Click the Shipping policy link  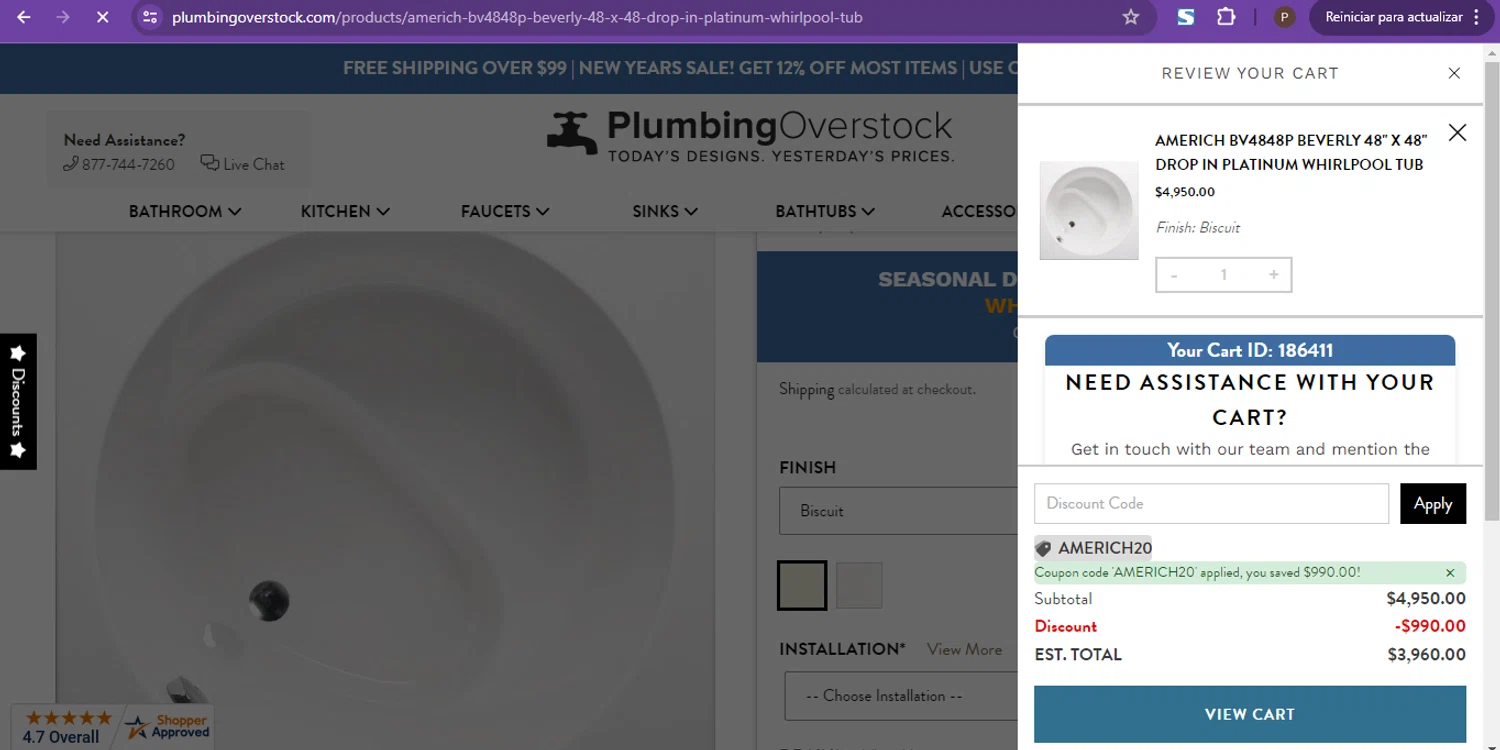coord(806,389)
